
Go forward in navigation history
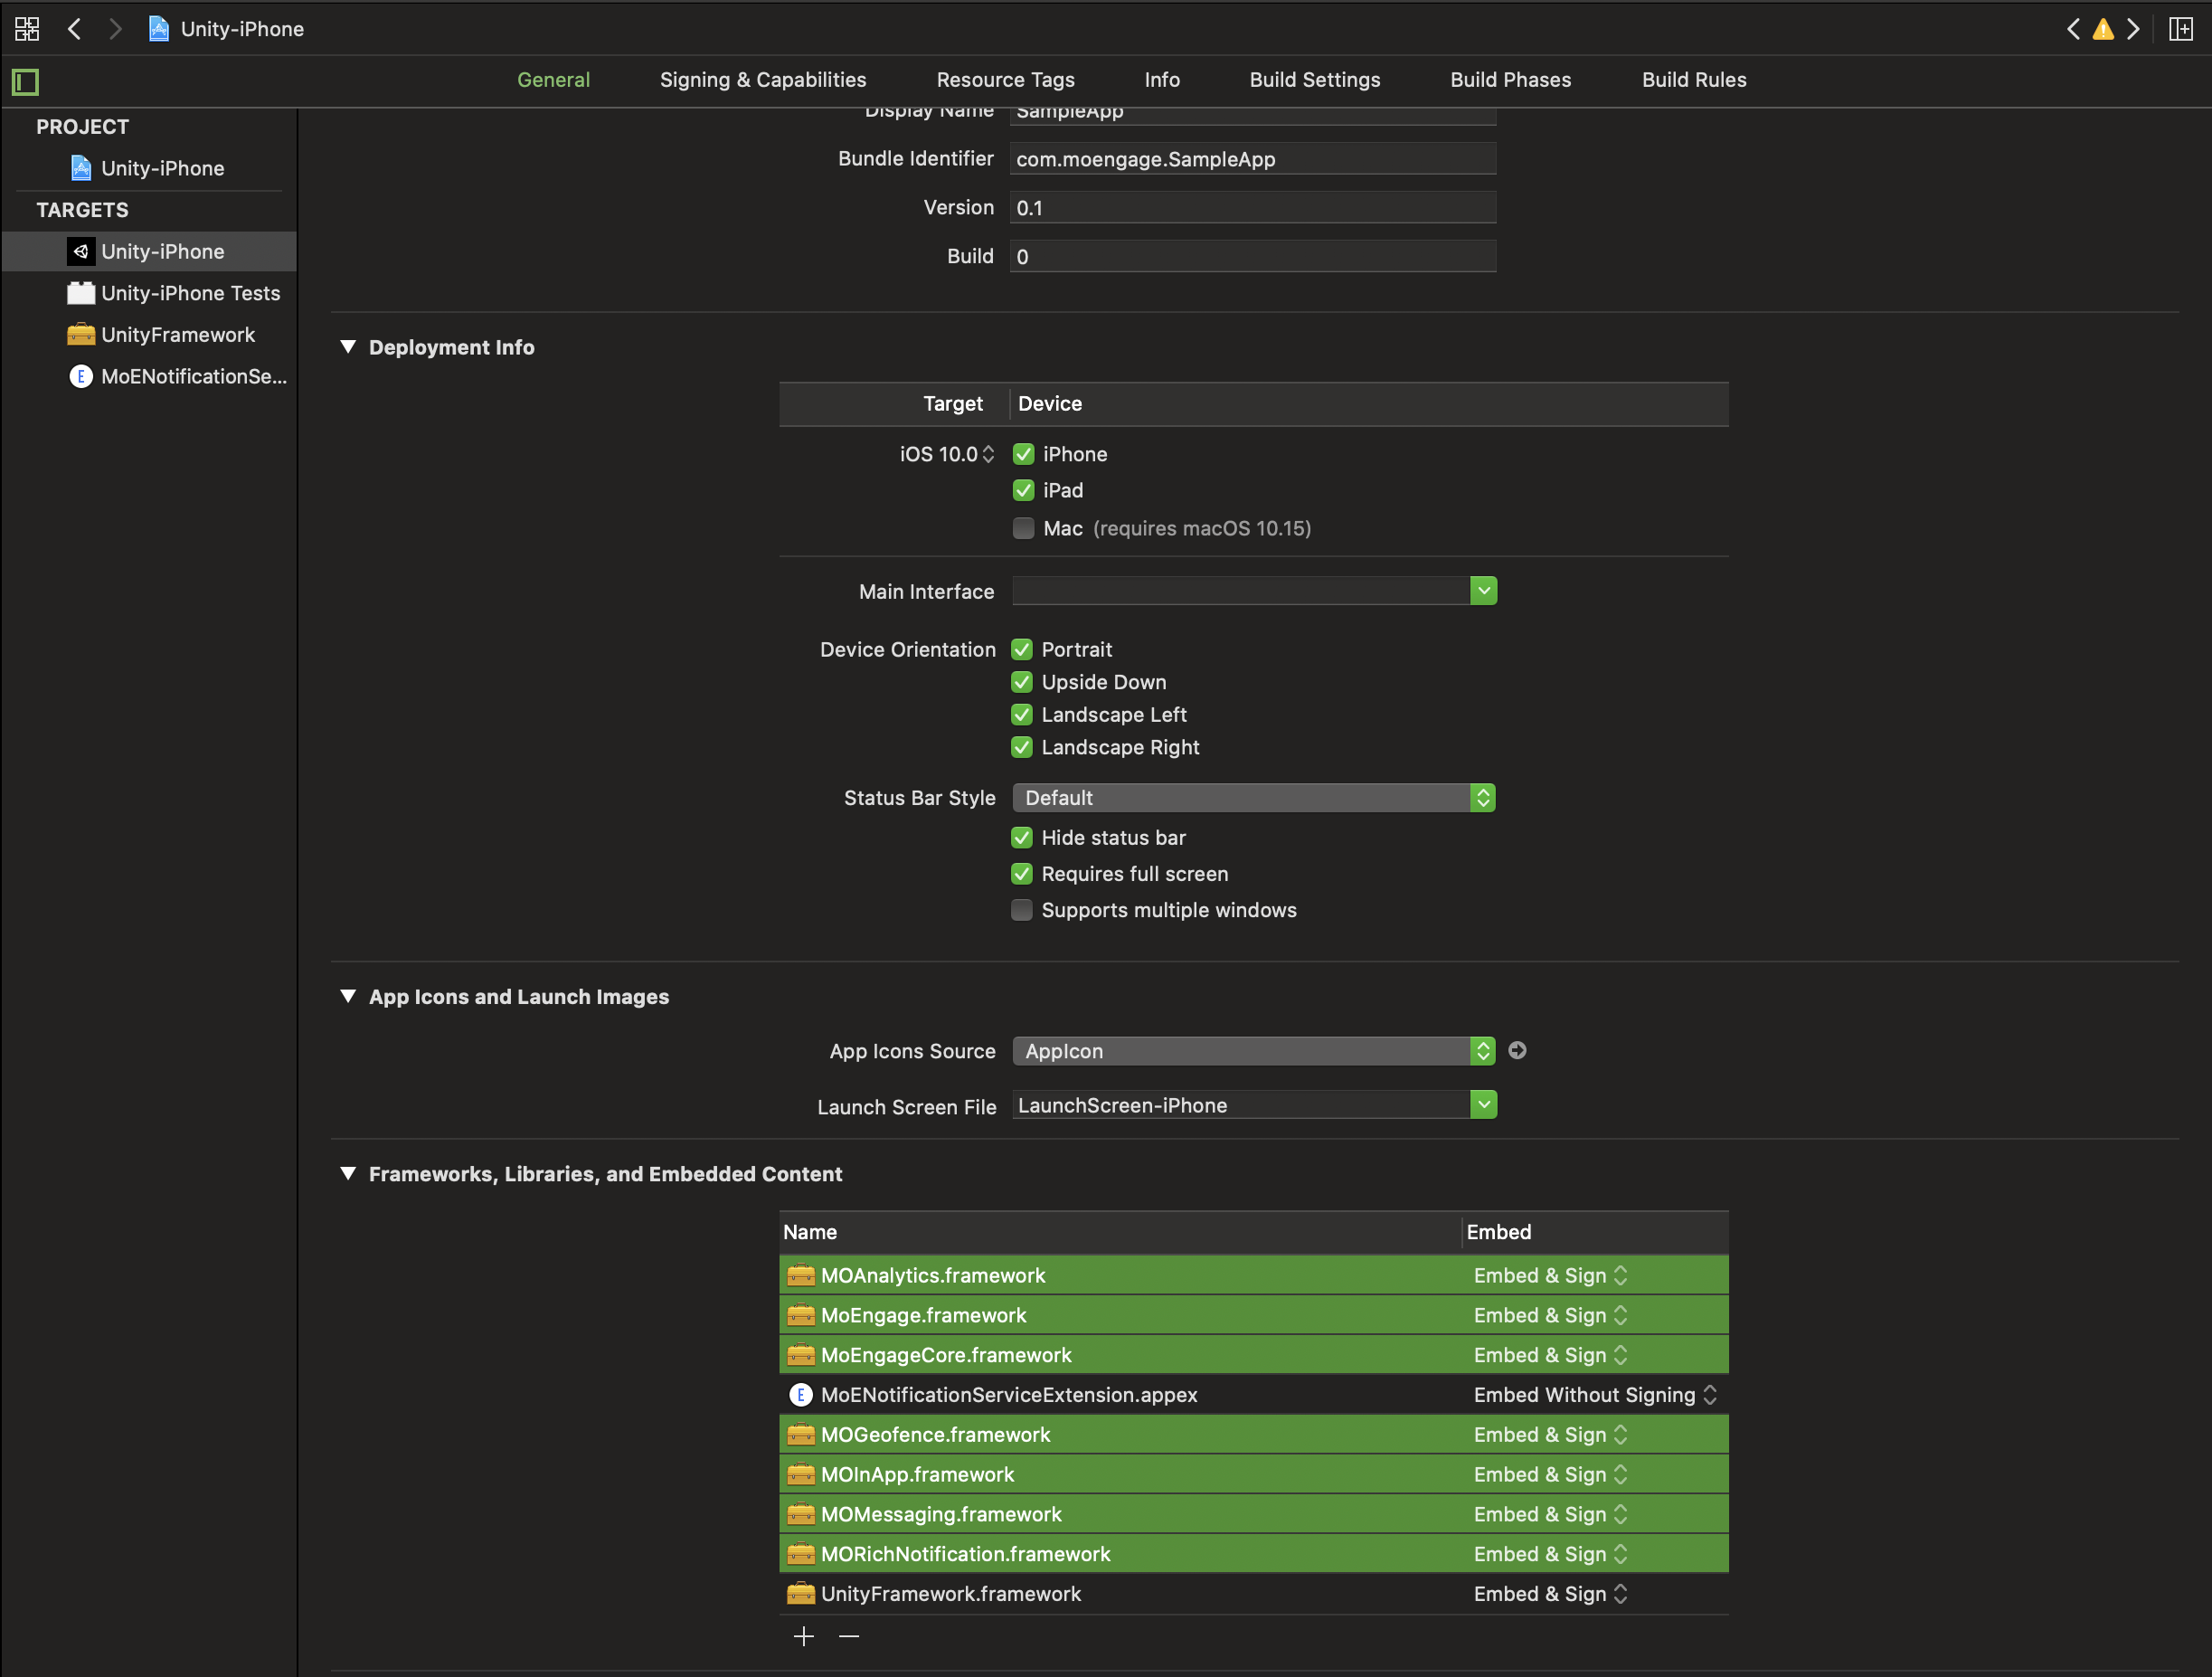click(115, 29)
